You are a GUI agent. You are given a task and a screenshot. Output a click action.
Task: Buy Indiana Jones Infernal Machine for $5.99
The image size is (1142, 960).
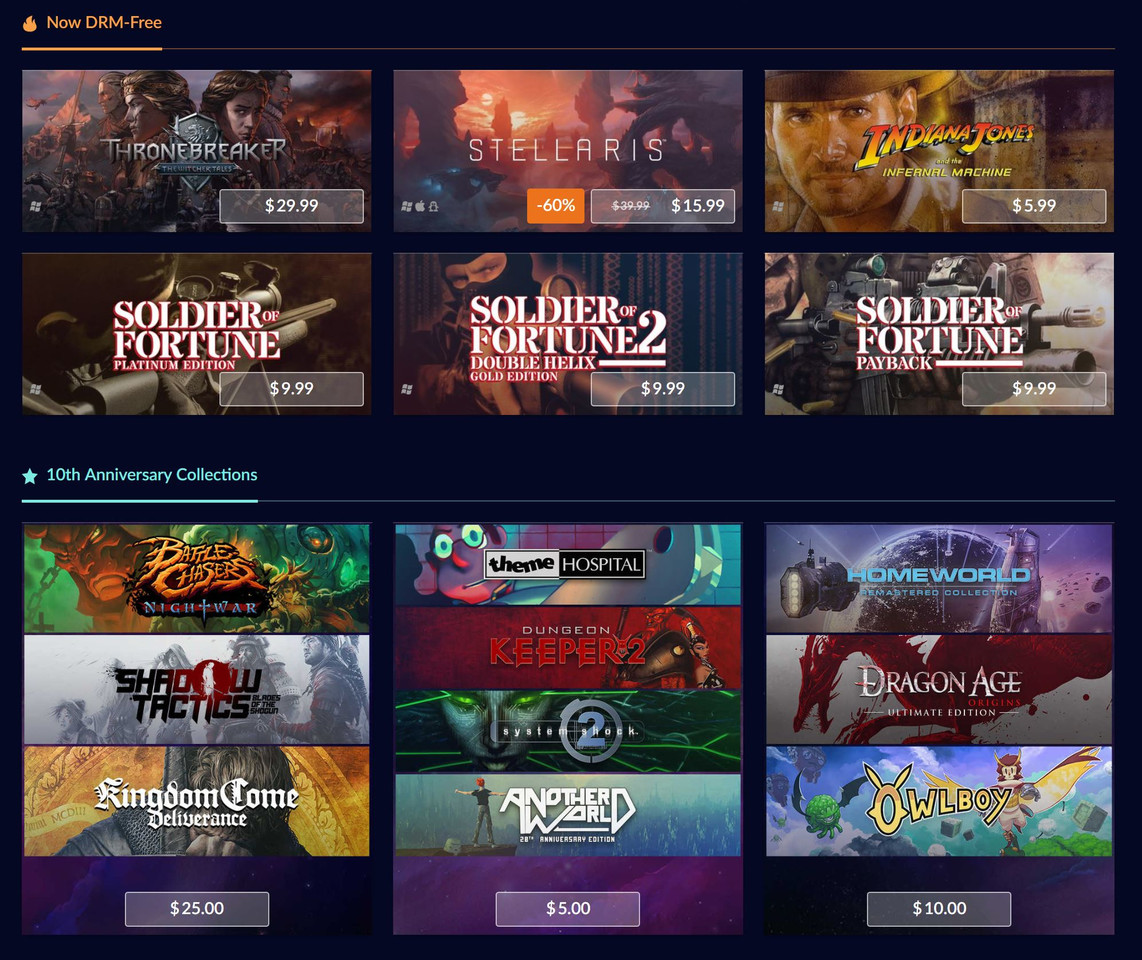1034,206
